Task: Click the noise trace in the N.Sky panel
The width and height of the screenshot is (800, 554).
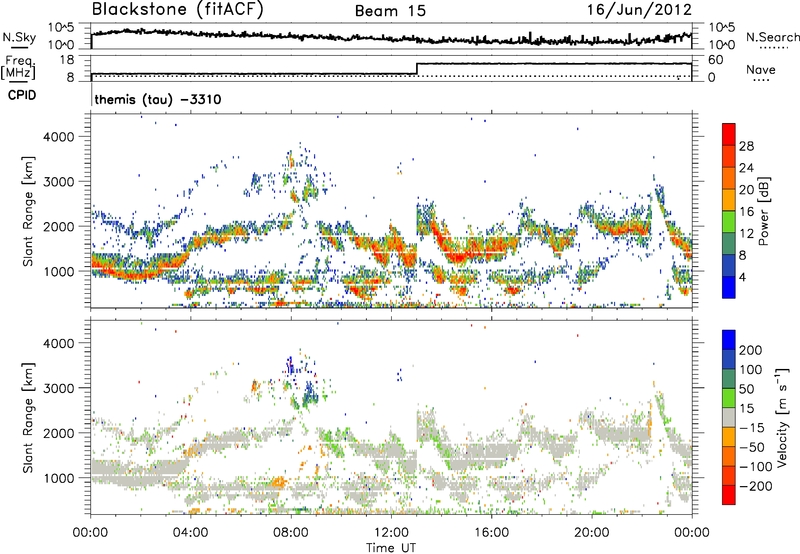Action: (x=391, y=36)
